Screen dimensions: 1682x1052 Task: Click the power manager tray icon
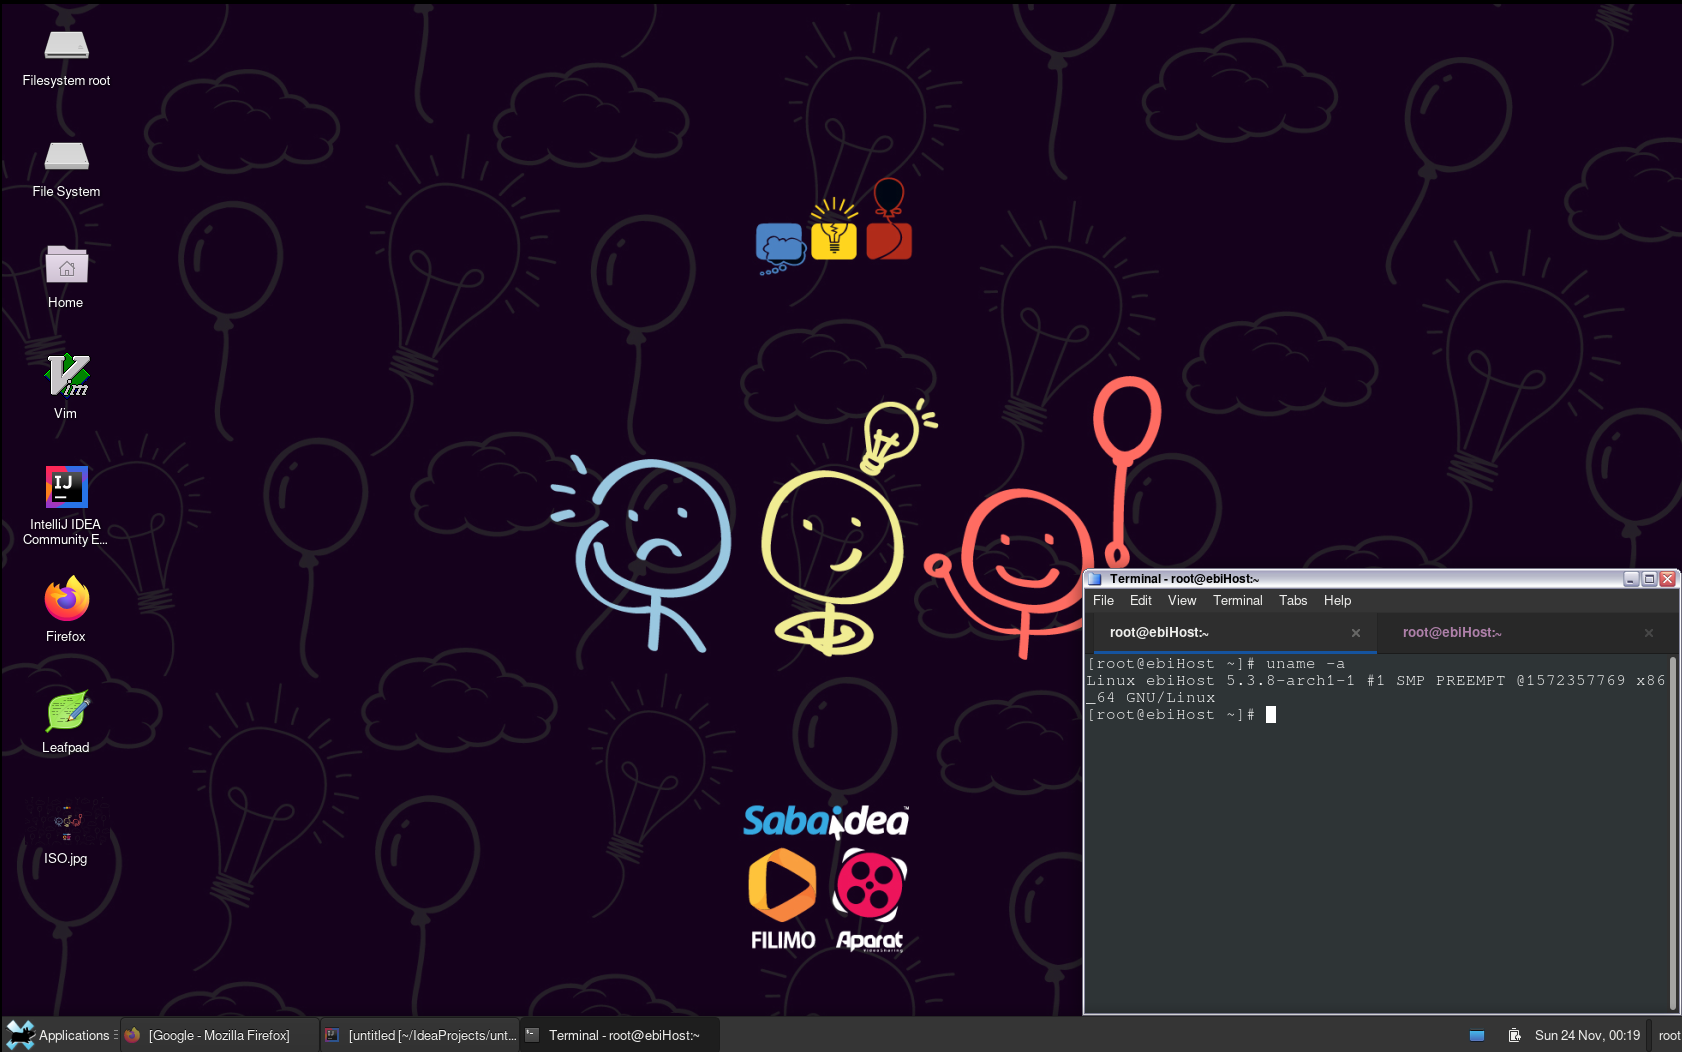click(x=1515, y=1035)
